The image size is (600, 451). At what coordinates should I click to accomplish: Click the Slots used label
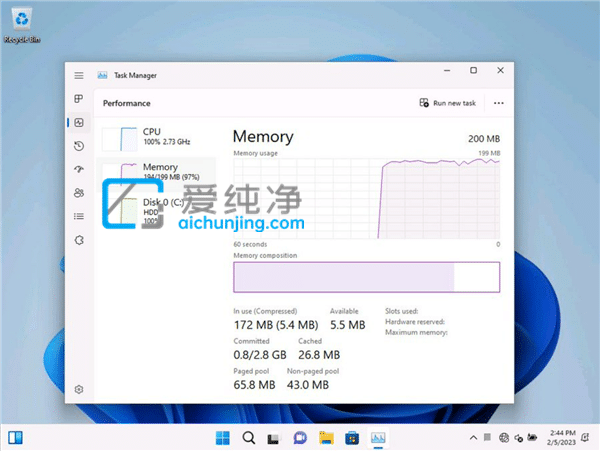click(401, 311)
